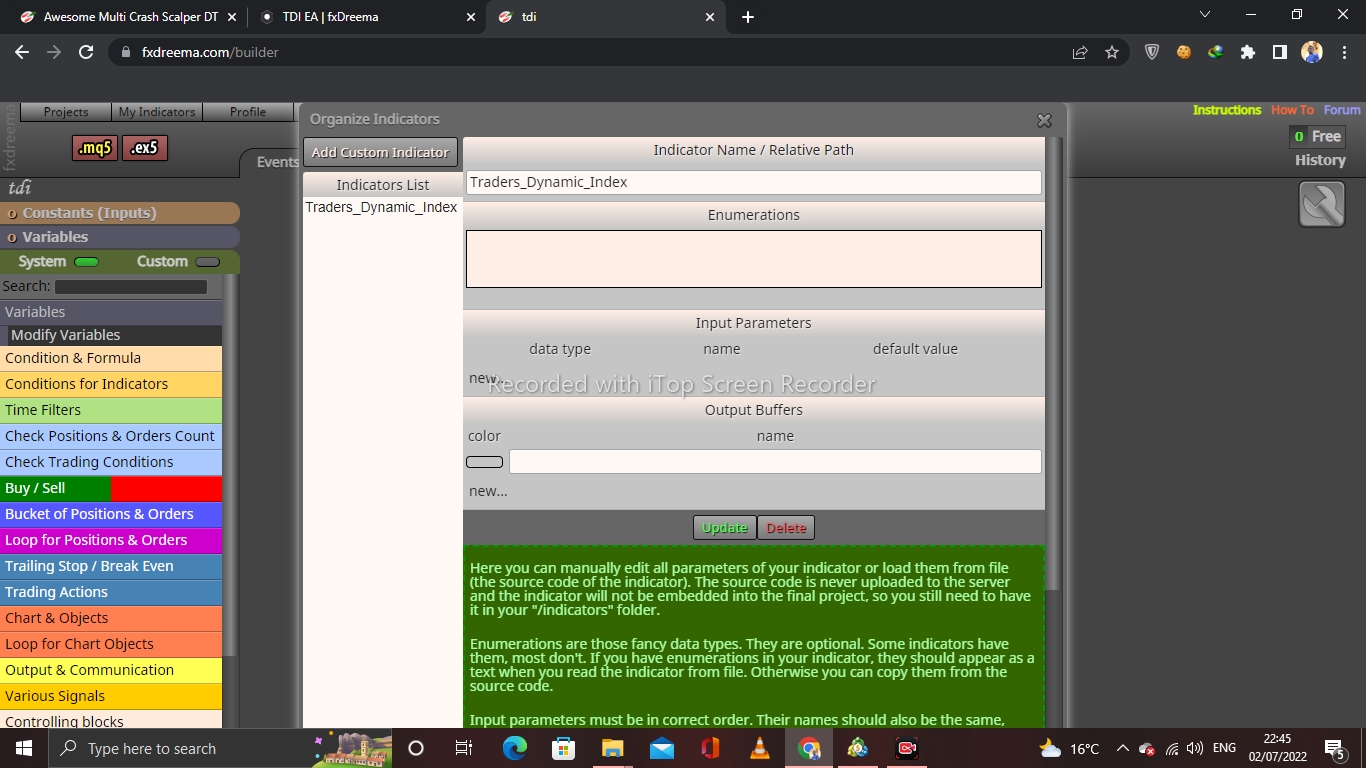Select Traders_Dynamic_Index in Indicators List
Image resolution: width=1366 pixels, height=768 pixels.
381,207
